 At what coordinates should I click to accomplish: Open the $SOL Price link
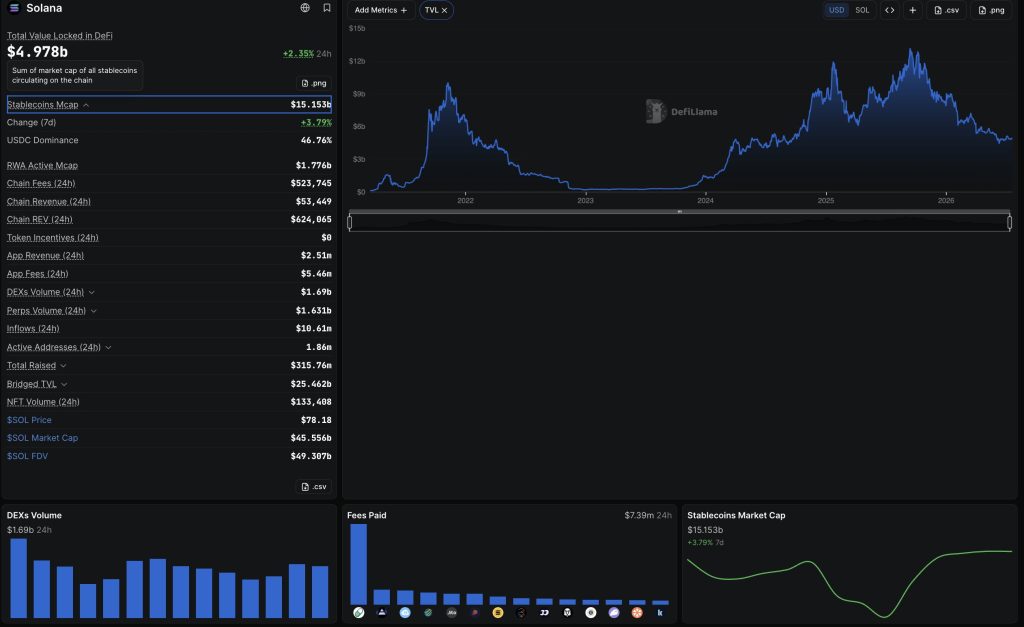pyautogui.click(x=29, y=420)
